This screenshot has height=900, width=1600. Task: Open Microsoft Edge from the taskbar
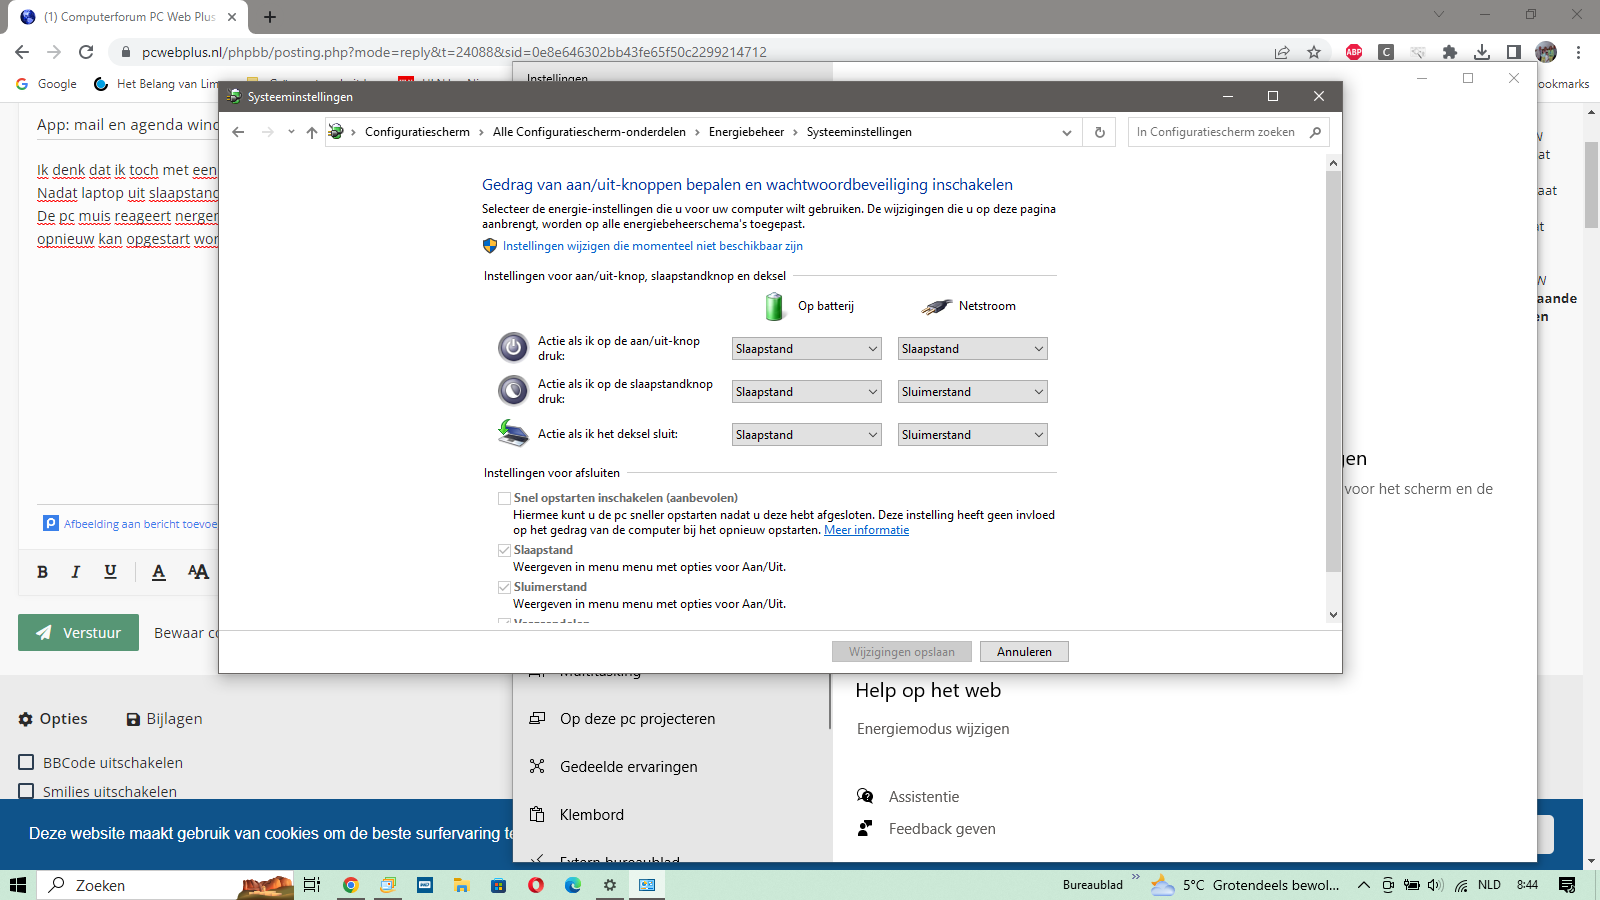(x=573, y=885)
